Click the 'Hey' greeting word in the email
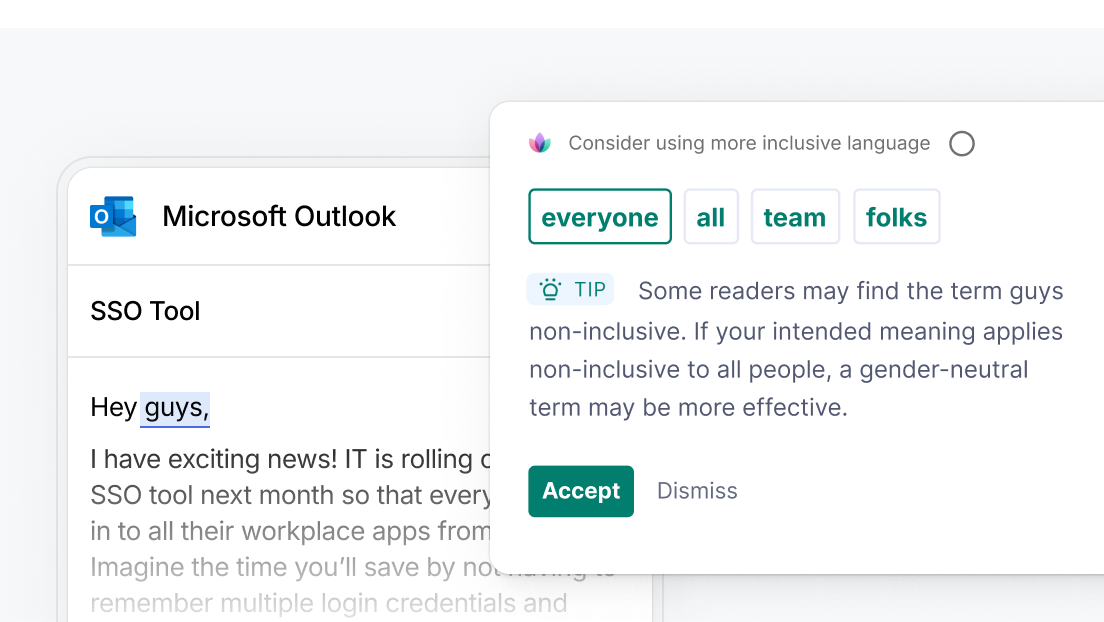1104x622 pixels. [x=113, y=408]
